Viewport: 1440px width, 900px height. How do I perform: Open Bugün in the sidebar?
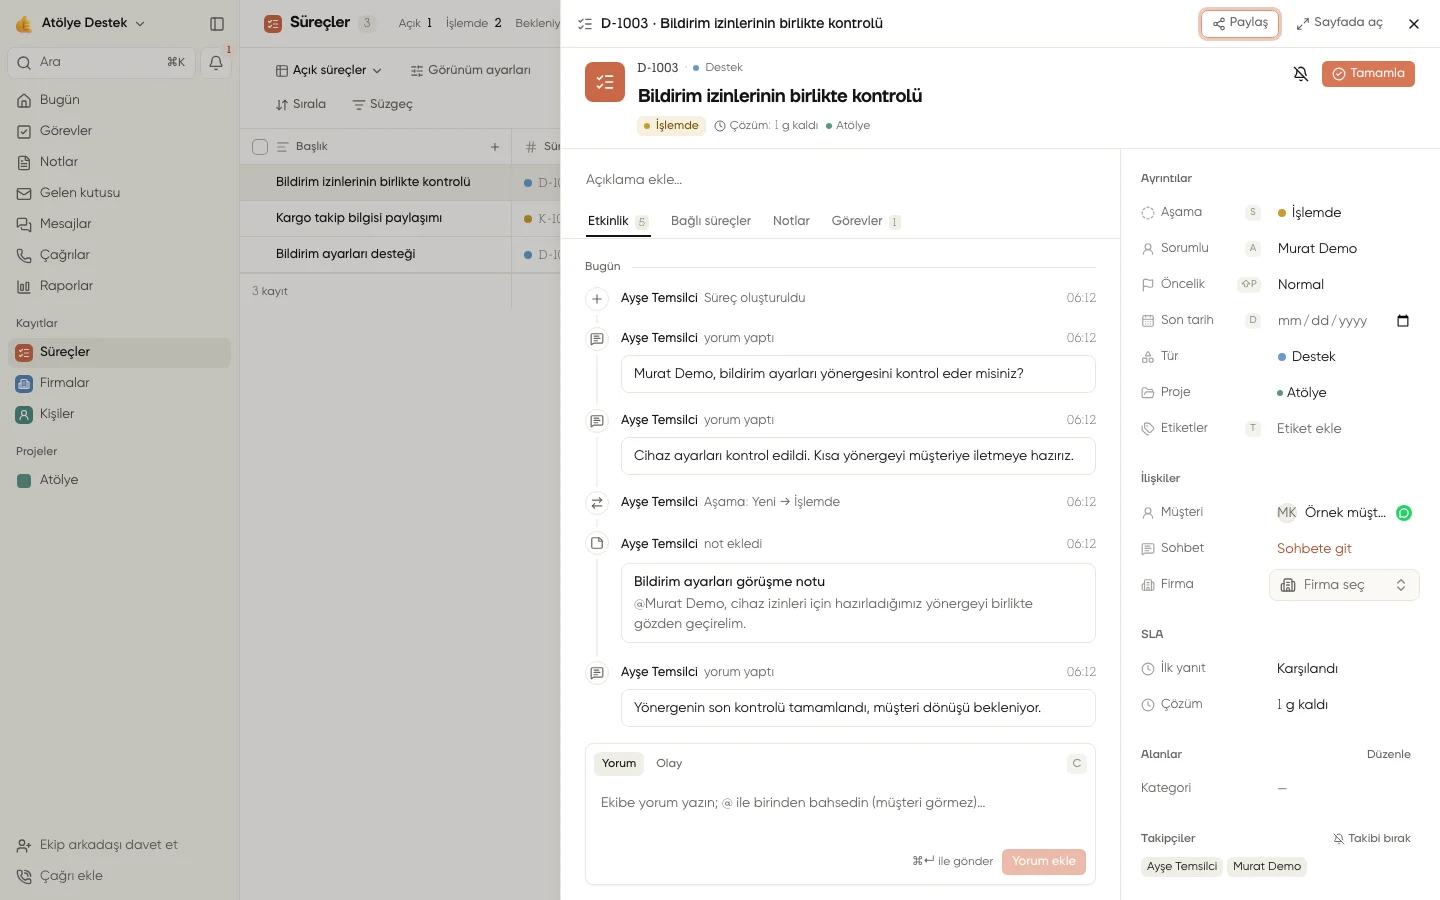[x=119, y=100]
